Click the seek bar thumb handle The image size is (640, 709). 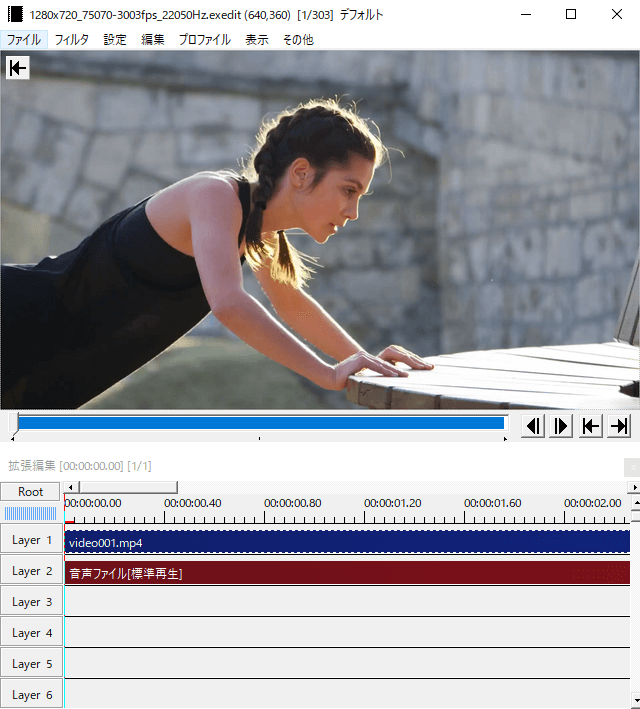[14, 424]
